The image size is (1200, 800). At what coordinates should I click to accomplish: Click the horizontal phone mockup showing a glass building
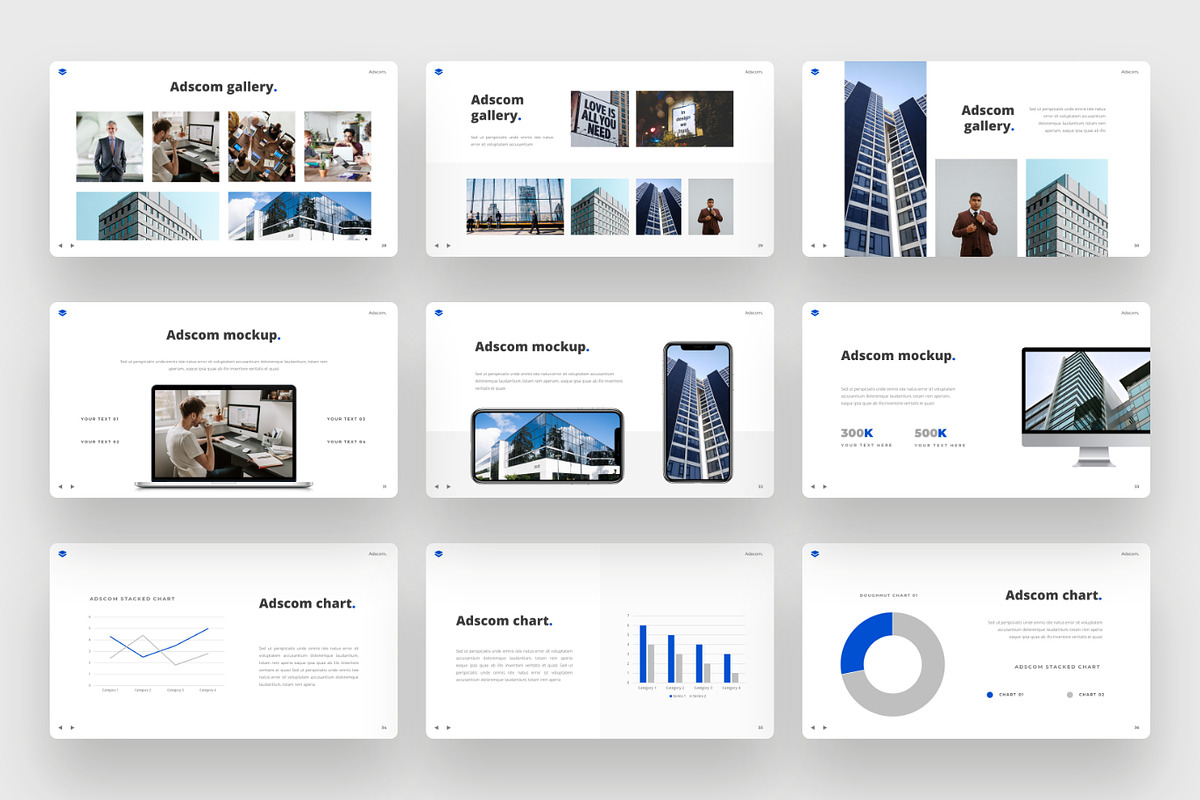coord(547,446)
